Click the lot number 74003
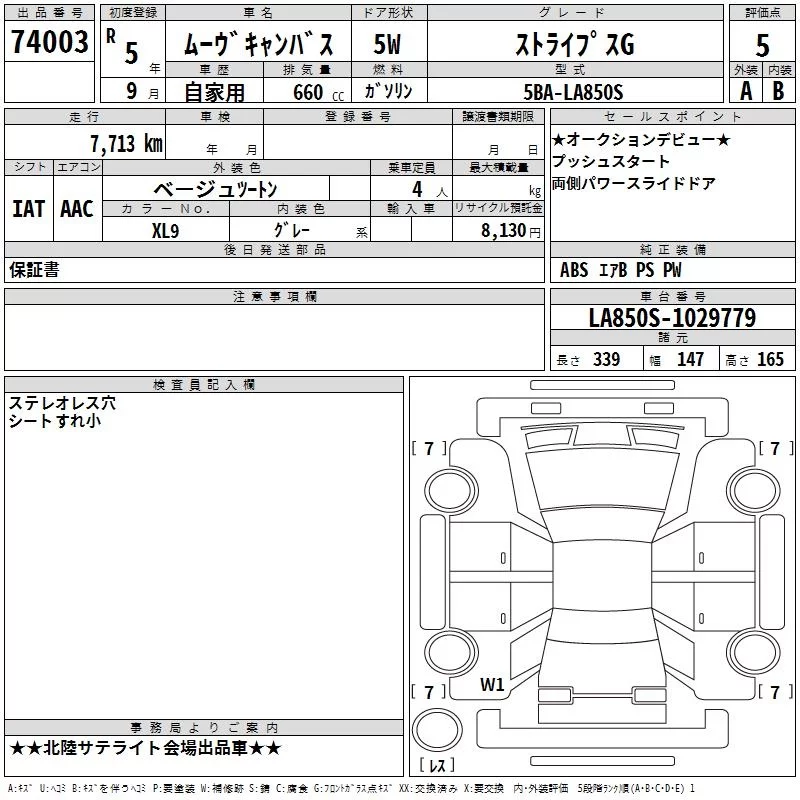The image size is (800, 800). click(49, 42)
